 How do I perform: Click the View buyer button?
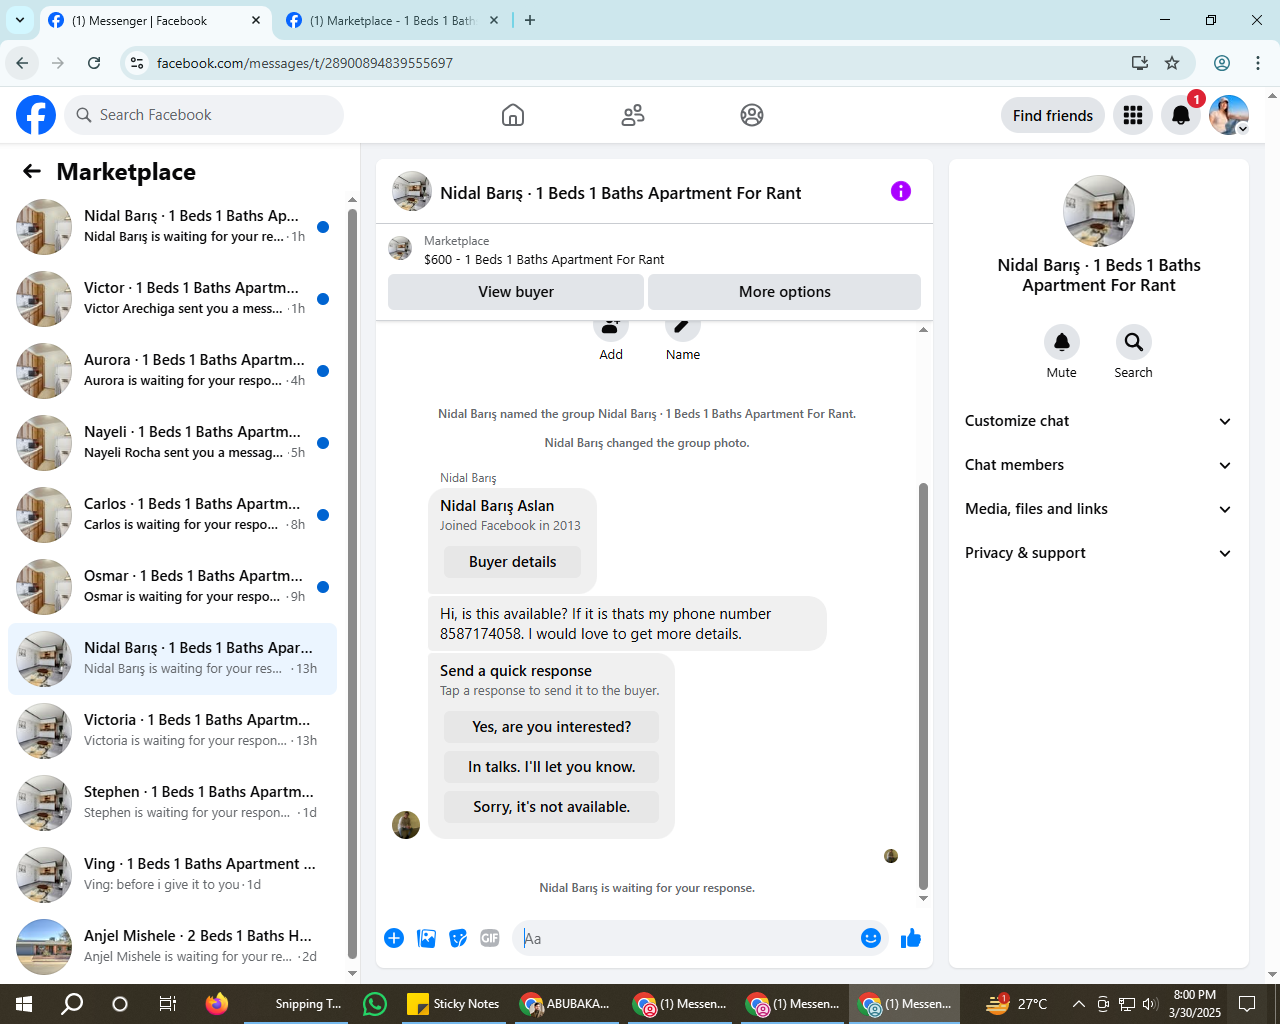pyautogui.click(x=516, y=292)
